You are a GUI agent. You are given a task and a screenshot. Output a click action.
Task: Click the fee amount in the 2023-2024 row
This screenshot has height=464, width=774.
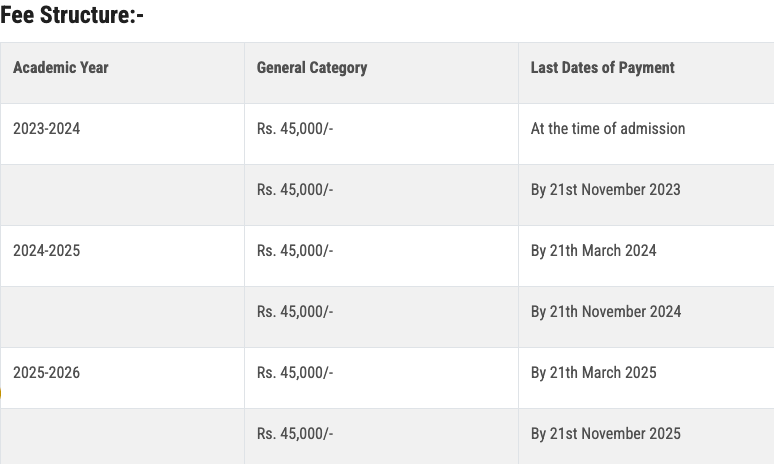pos(295,129)
